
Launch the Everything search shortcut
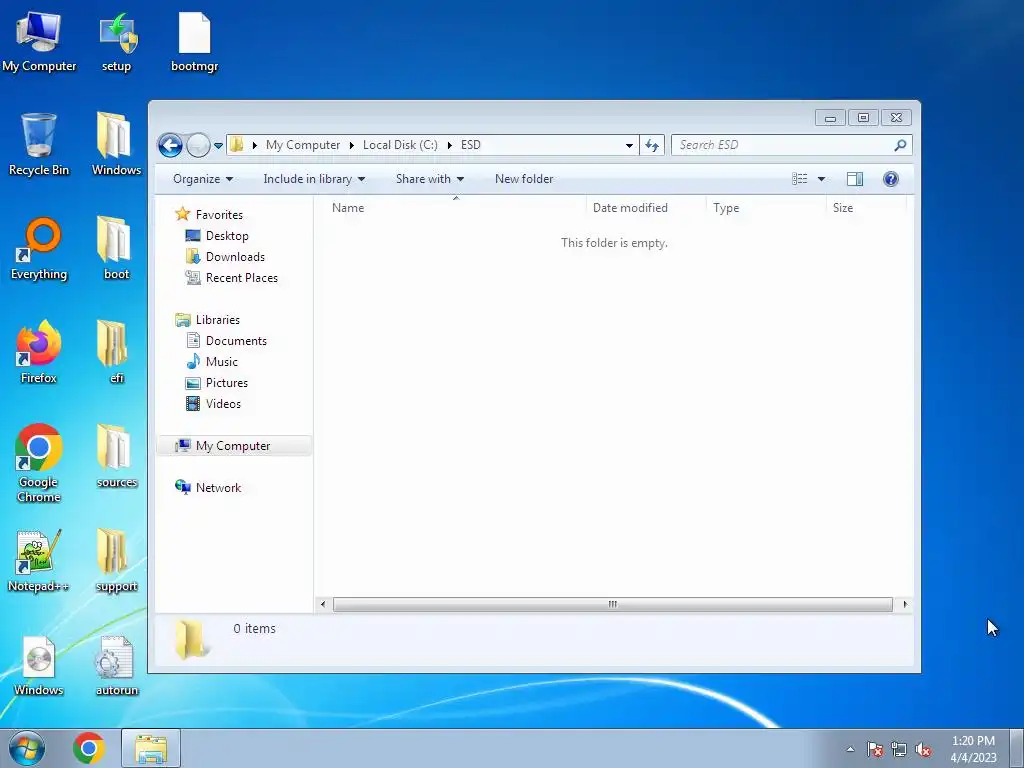pyautogui.click(x=39, y=249)
